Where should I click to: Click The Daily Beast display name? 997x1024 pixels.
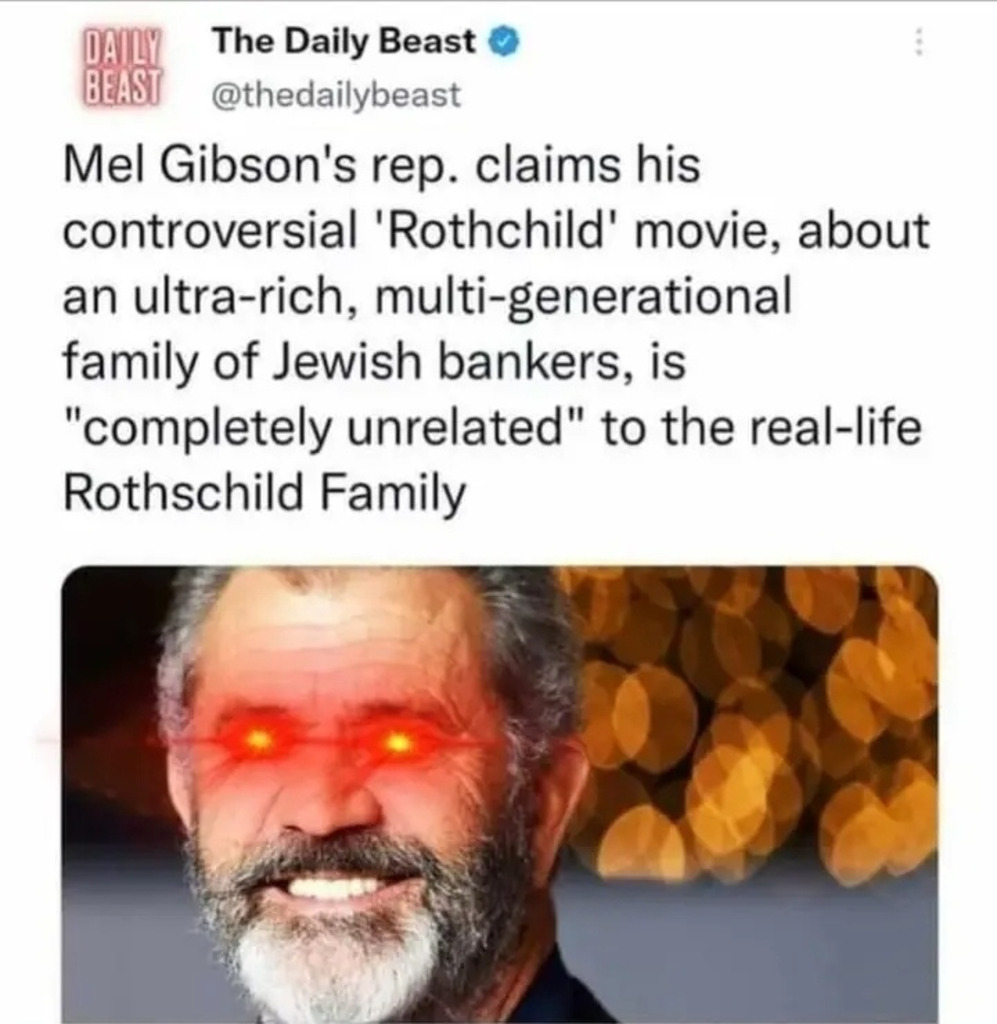[x=345, y=42]
